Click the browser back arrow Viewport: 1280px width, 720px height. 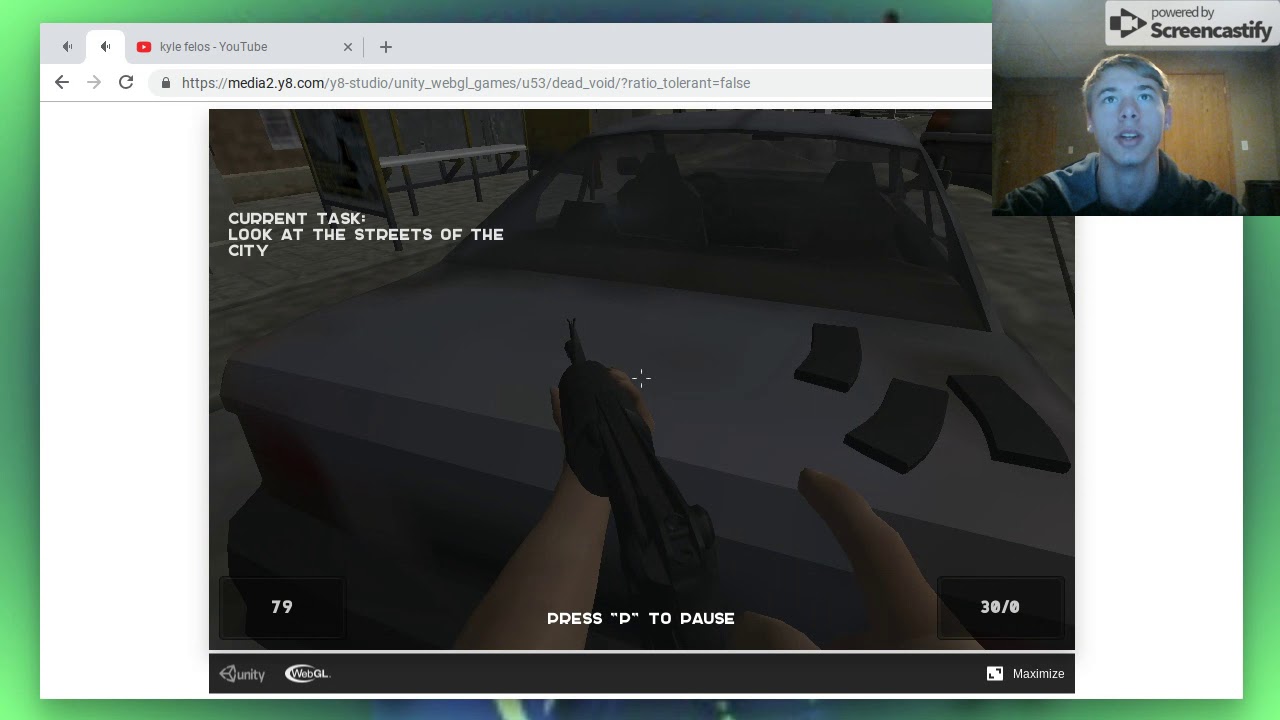pyautogui.click(x=62, y=83)
